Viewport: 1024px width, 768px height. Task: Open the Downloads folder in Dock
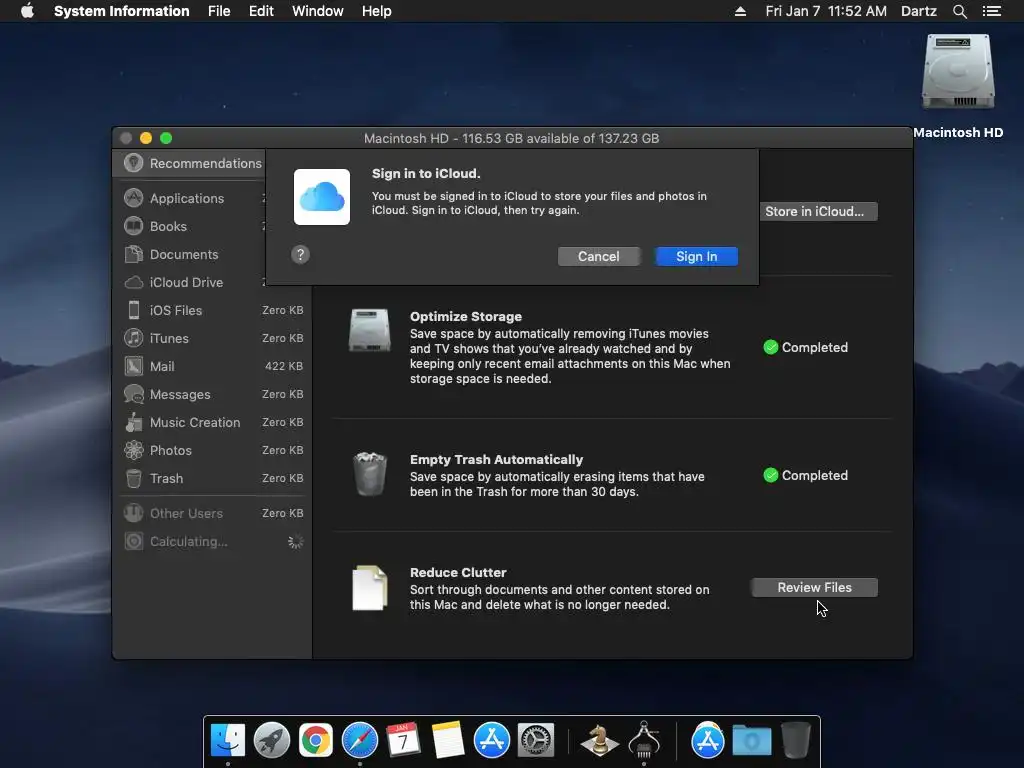[752, 740]
